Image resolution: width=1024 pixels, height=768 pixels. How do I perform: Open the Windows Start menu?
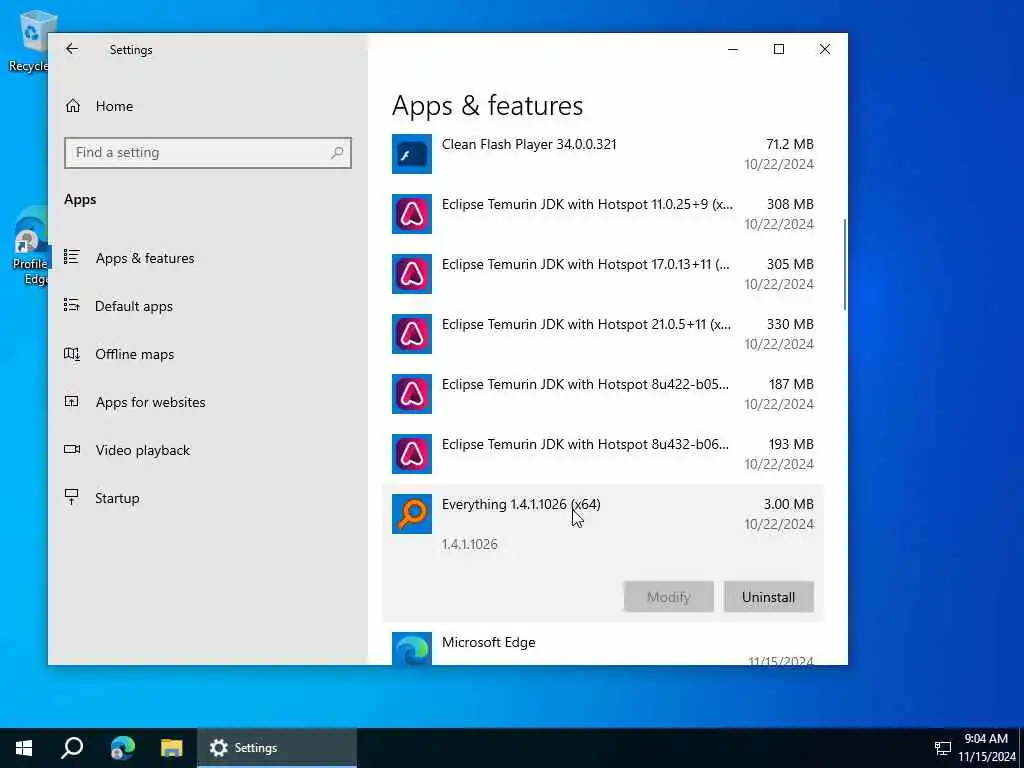(24, 748)
